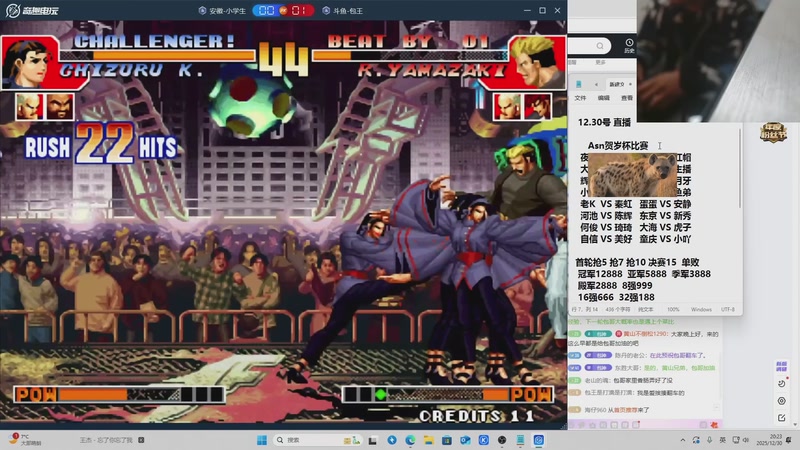The height and width of the screenshot is (450, 800).
Task: Open the Windows Start menu
Action: (262, 440)
